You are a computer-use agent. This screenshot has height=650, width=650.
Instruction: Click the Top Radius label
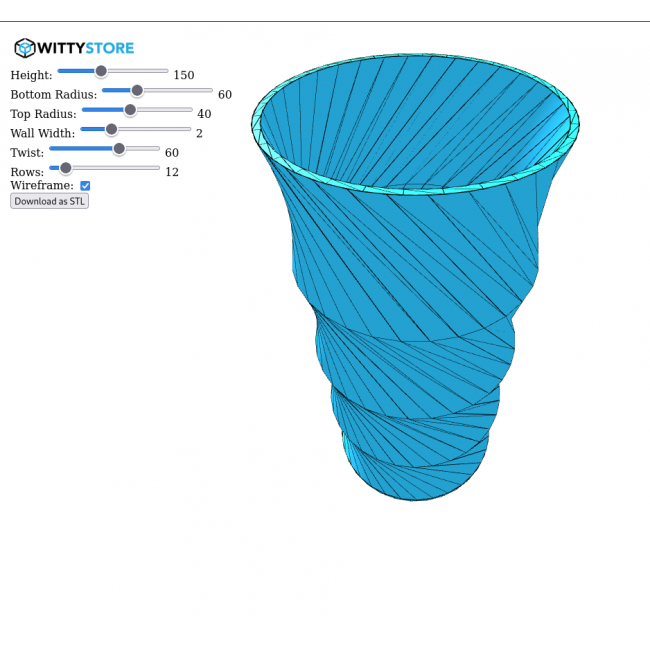coord(44,114)
